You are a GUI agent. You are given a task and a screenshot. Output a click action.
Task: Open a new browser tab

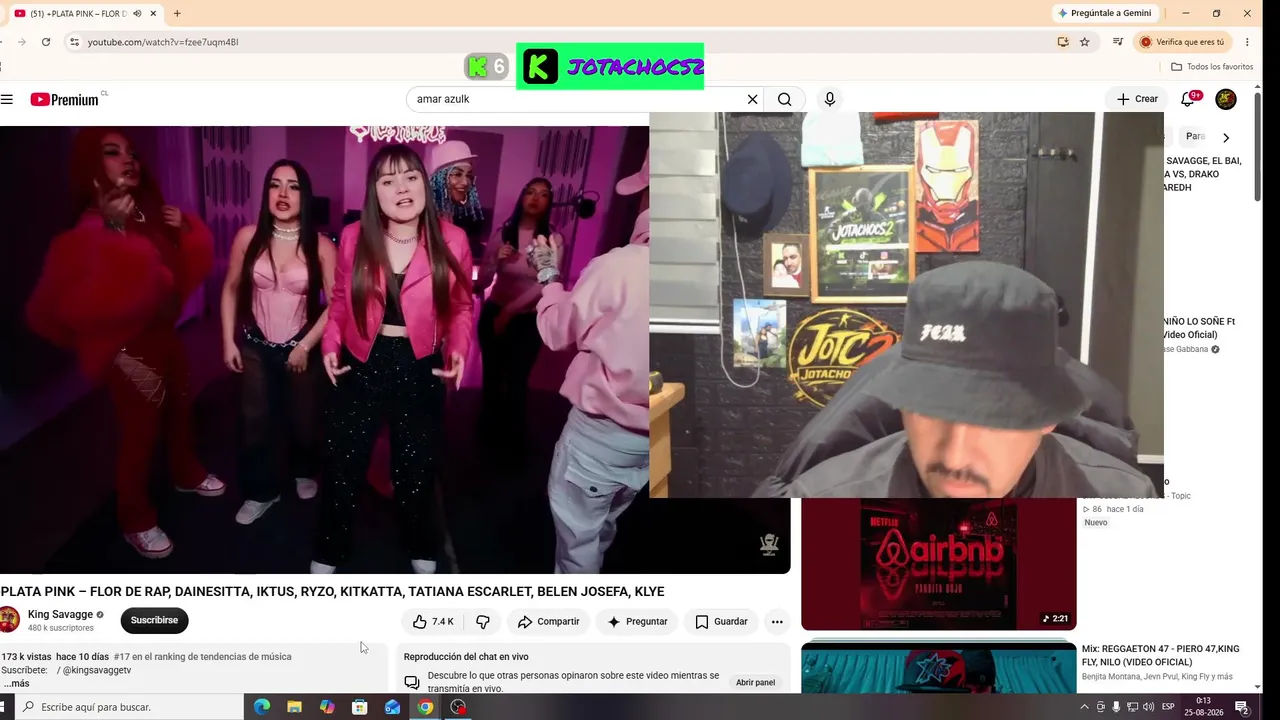[177, 13]
